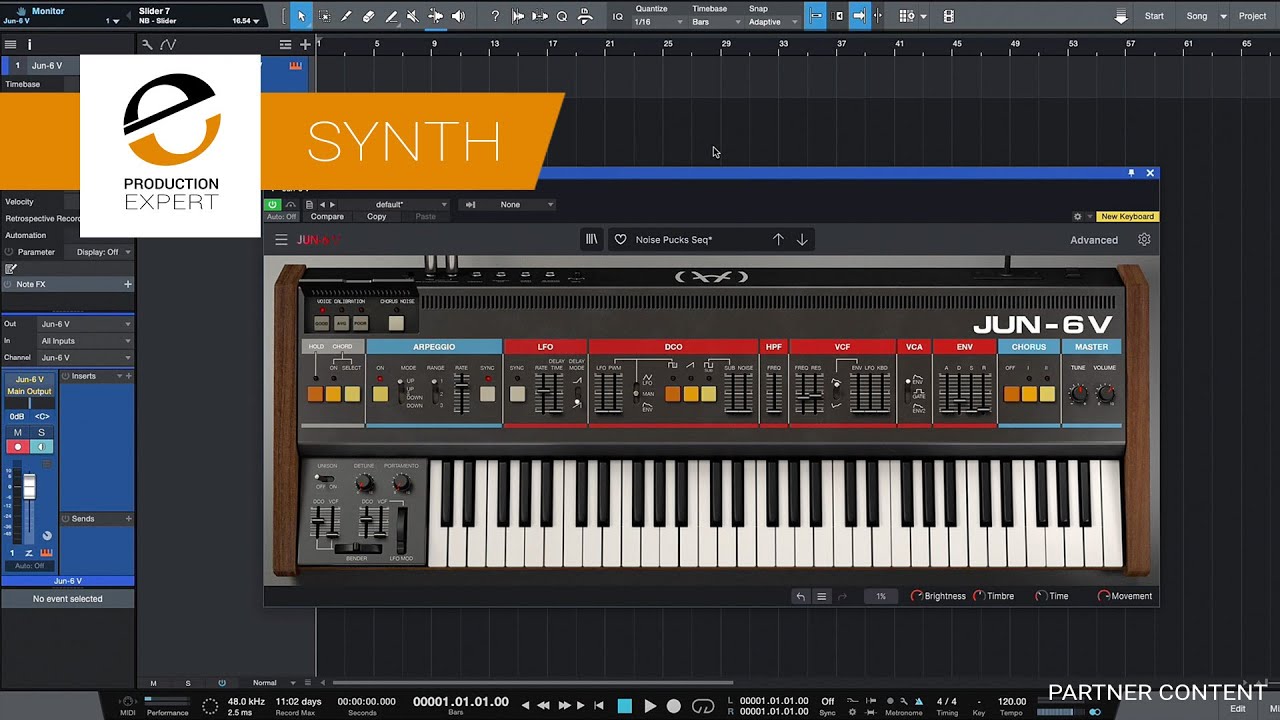The width and height of the screenshot is (1280, 720).
Task: Select the Arrow tool in the toolbar
Action: coord(301,16)
